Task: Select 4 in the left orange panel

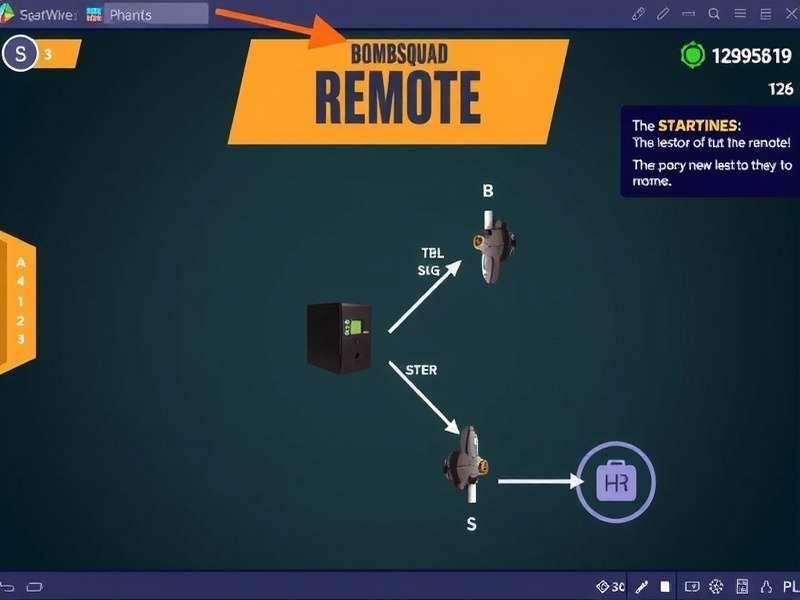Action: click(x=21, y=282)
